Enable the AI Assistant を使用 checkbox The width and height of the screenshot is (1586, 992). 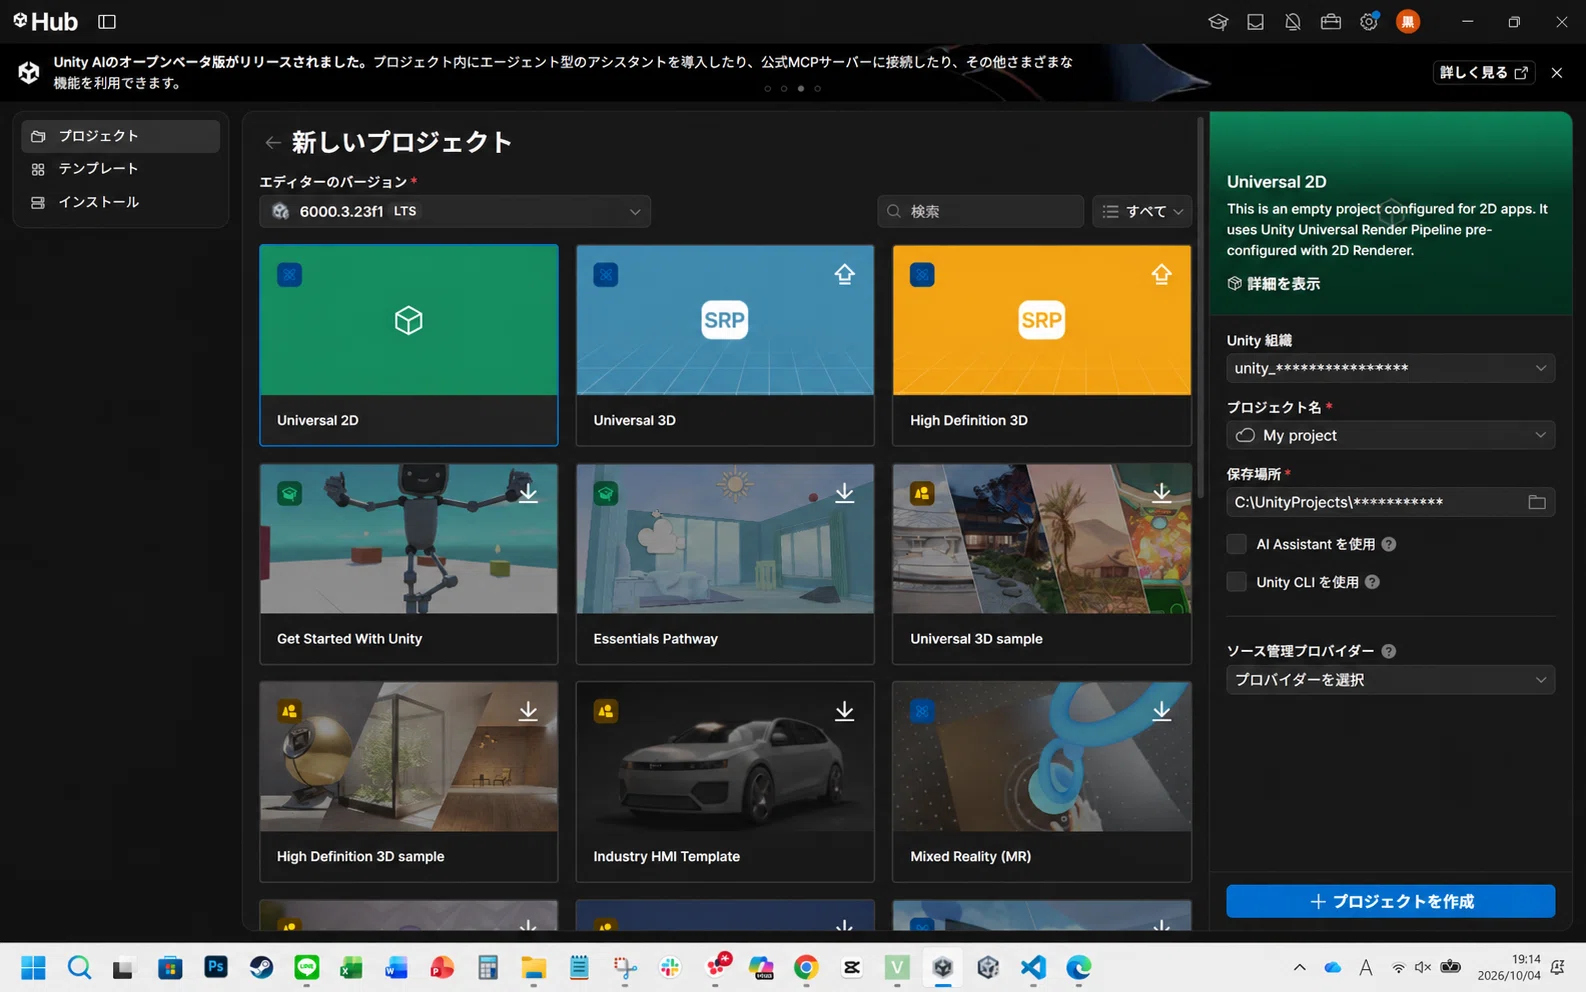[x=1237, y=544]
